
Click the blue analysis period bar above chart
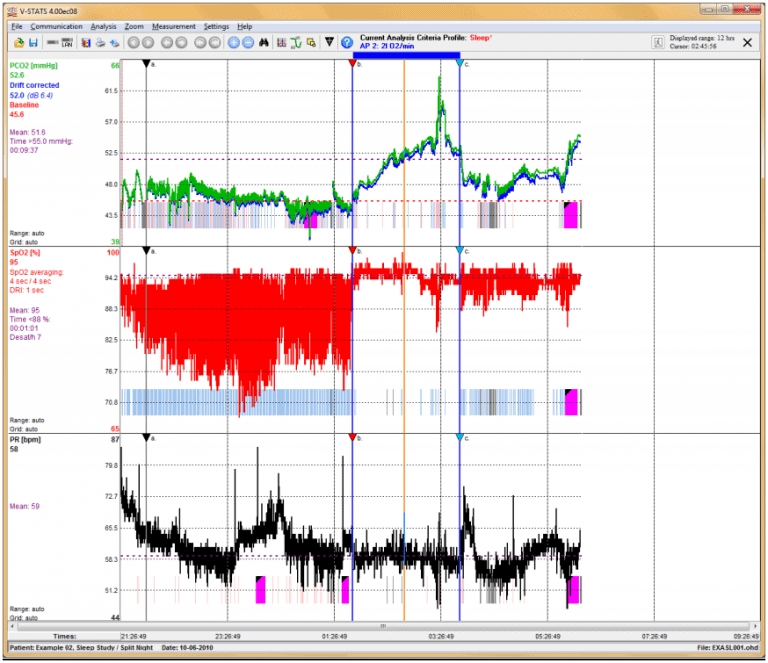tap(406, 55)
